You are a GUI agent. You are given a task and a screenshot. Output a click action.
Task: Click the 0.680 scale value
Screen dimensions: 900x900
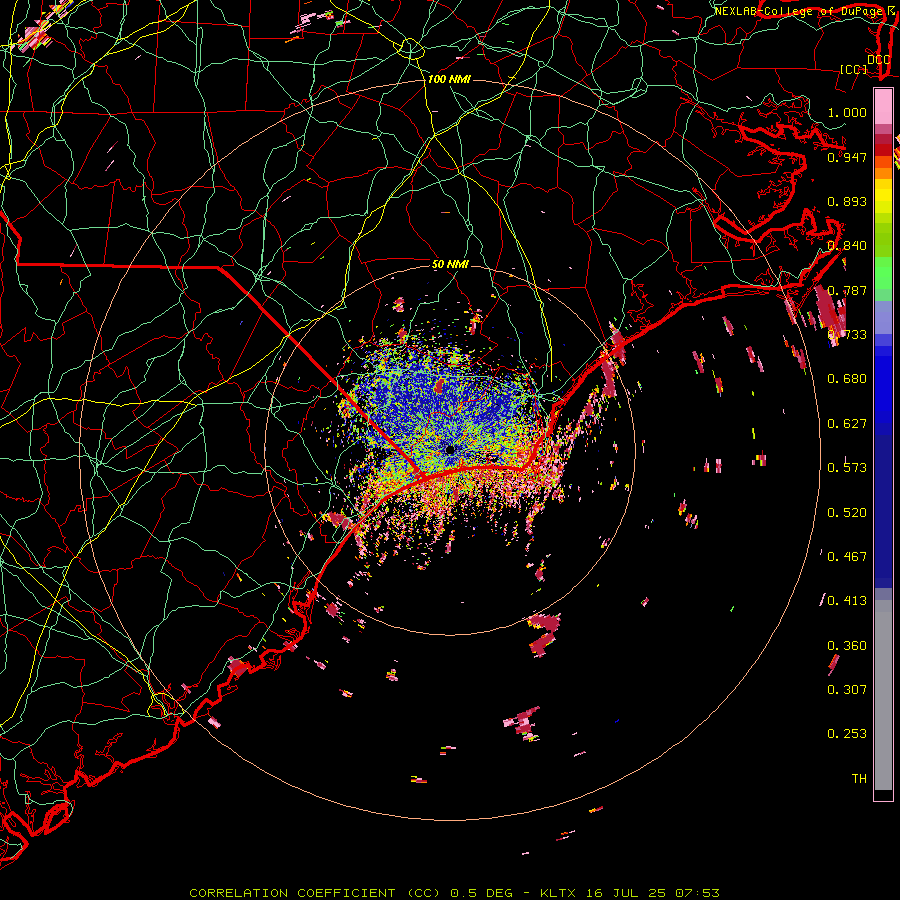[847, 379]
